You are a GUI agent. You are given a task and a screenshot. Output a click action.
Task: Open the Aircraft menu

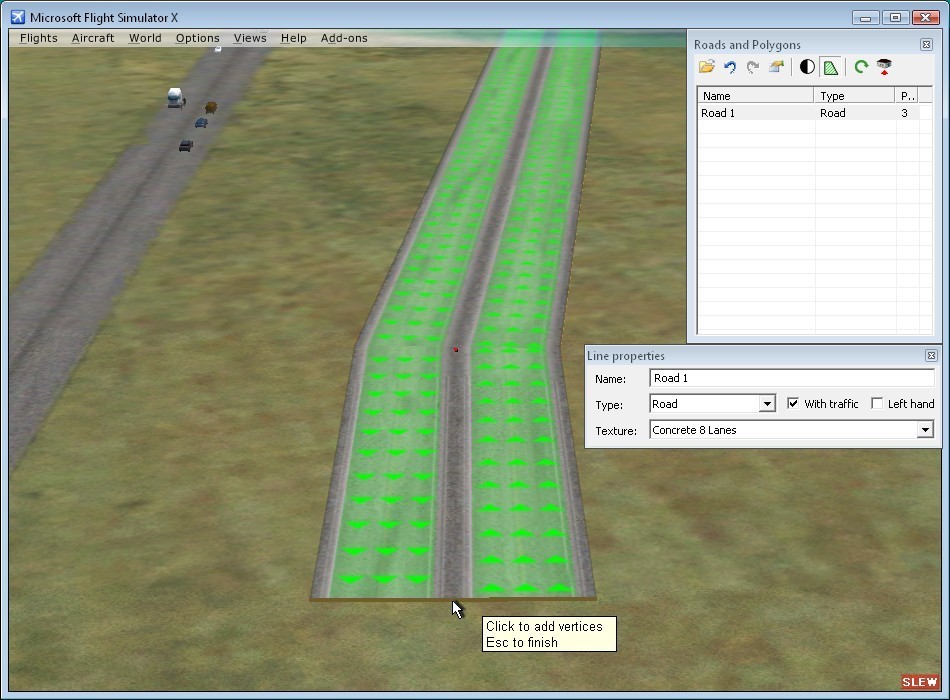pyautogui.click(x=93, y=38)
